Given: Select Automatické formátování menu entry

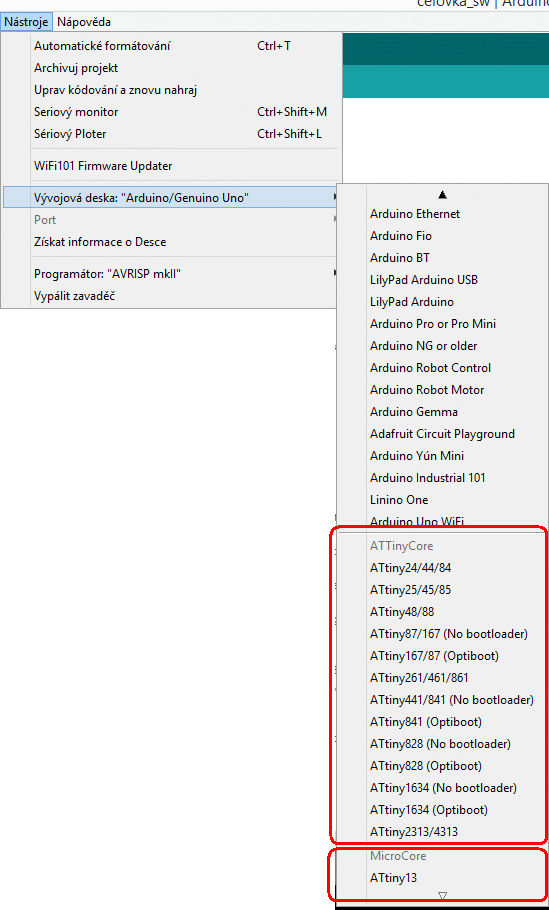Looking at the screenshot, I should click(171, 46).
